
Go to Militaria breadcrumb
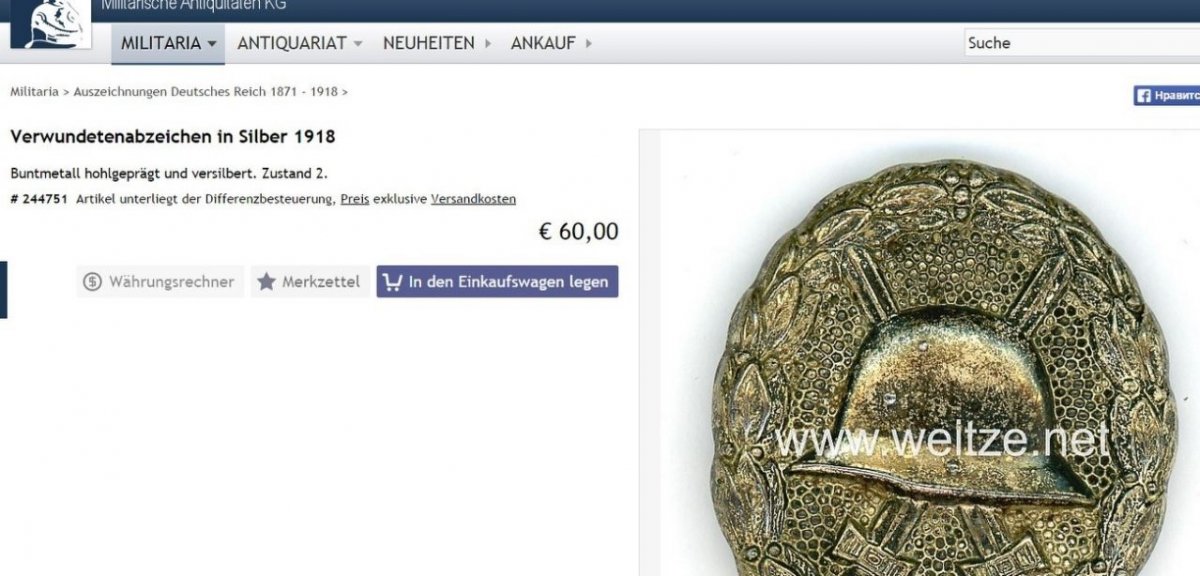point(34,92)
